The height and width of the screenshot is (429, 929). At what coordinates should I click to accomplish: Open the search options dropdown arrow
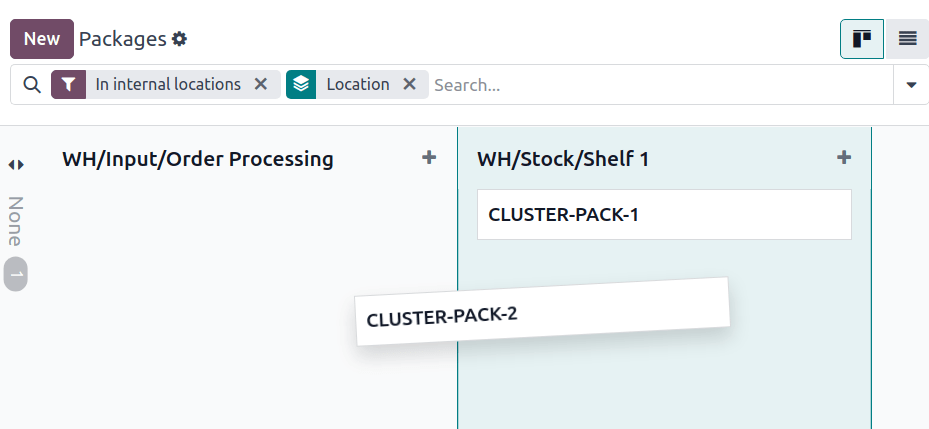pos(911,85)
